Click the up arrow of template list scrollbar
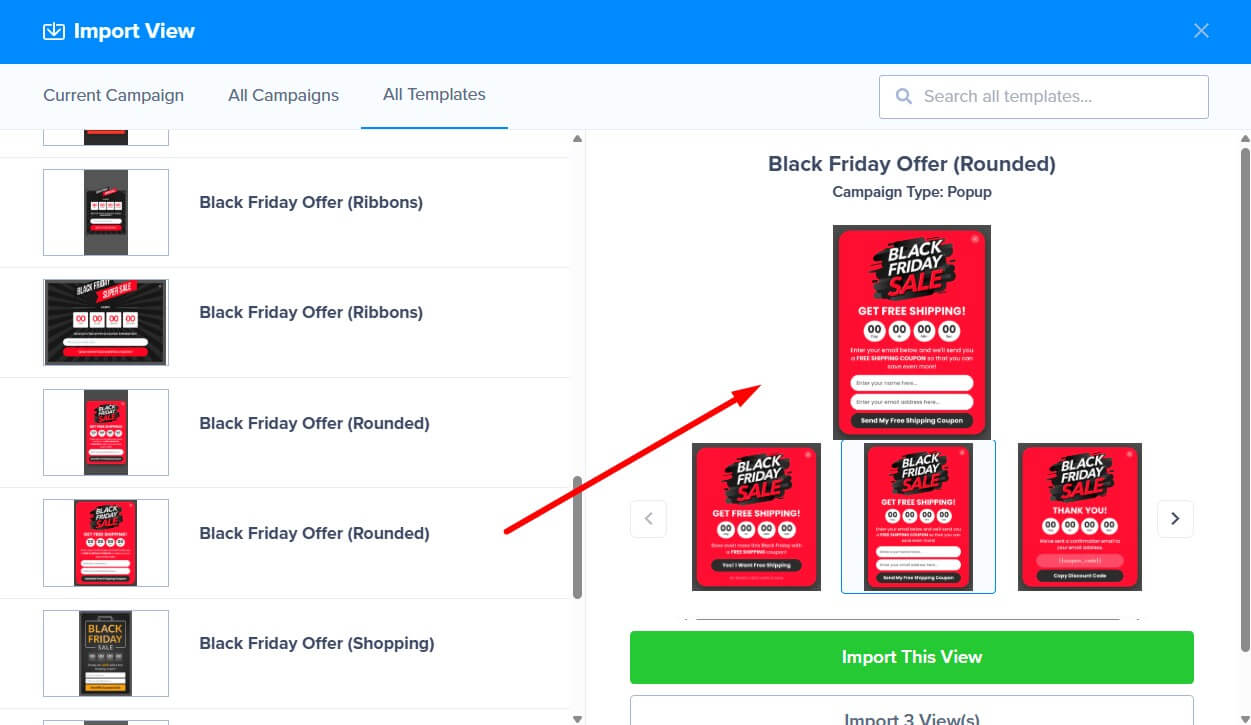The image size is (1251, 725). 577,138
